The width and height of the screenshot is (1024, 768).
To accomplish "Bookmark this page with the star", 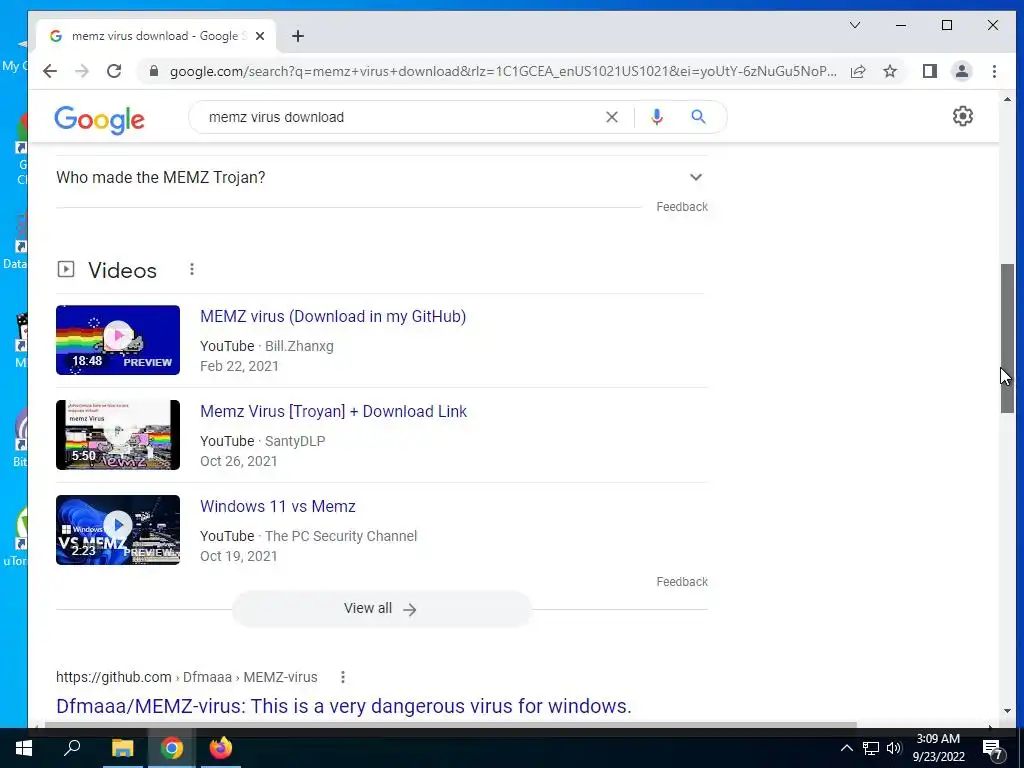I will (x=890, y=71).
